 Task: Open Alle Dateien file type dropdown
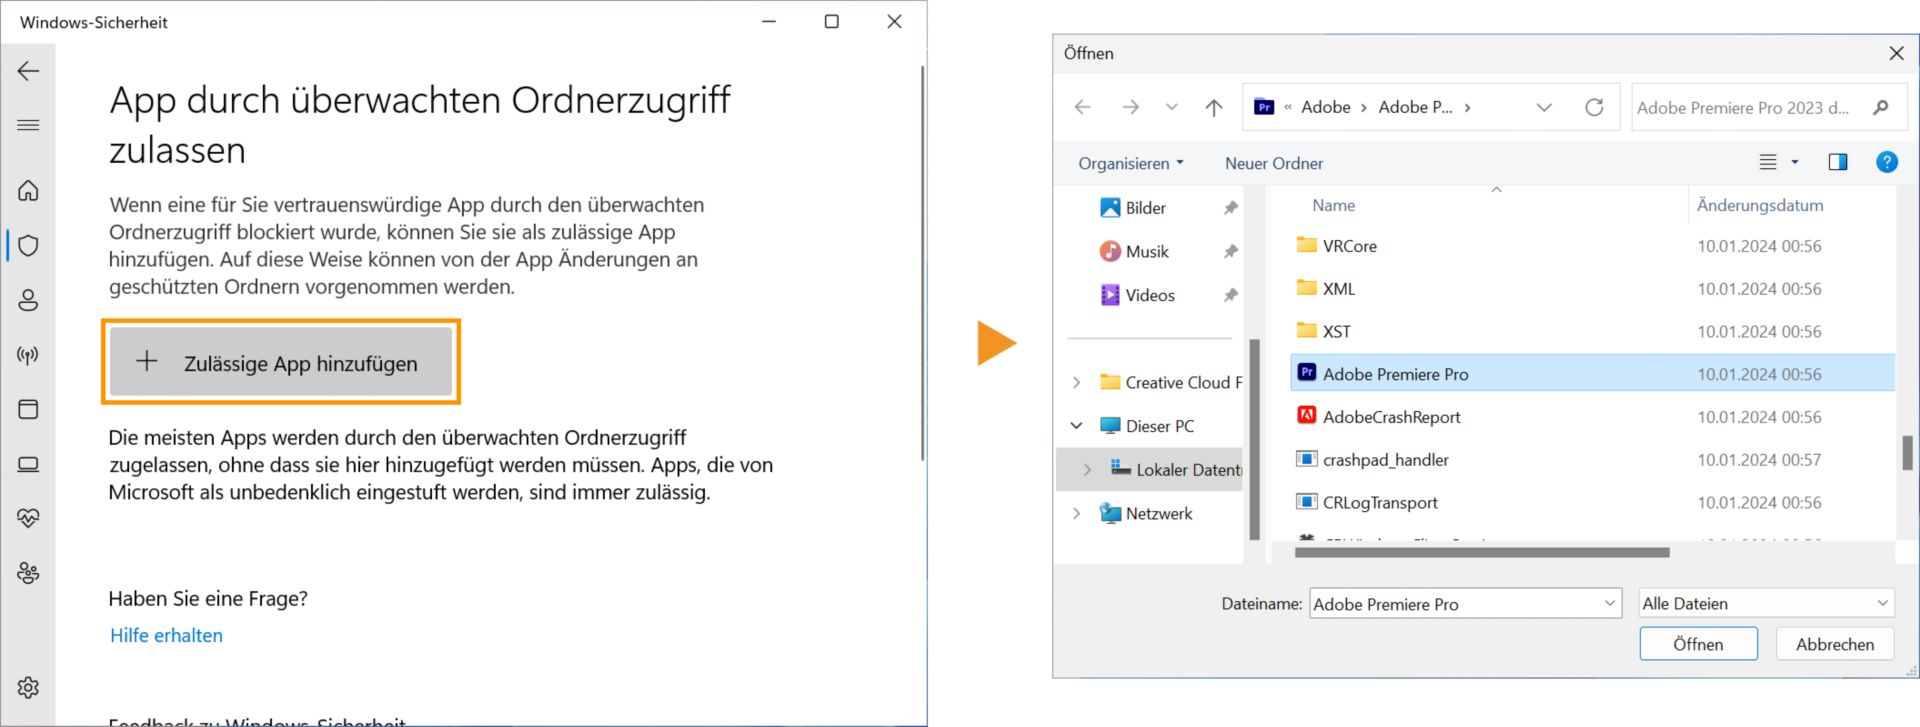click(1767, 603)
